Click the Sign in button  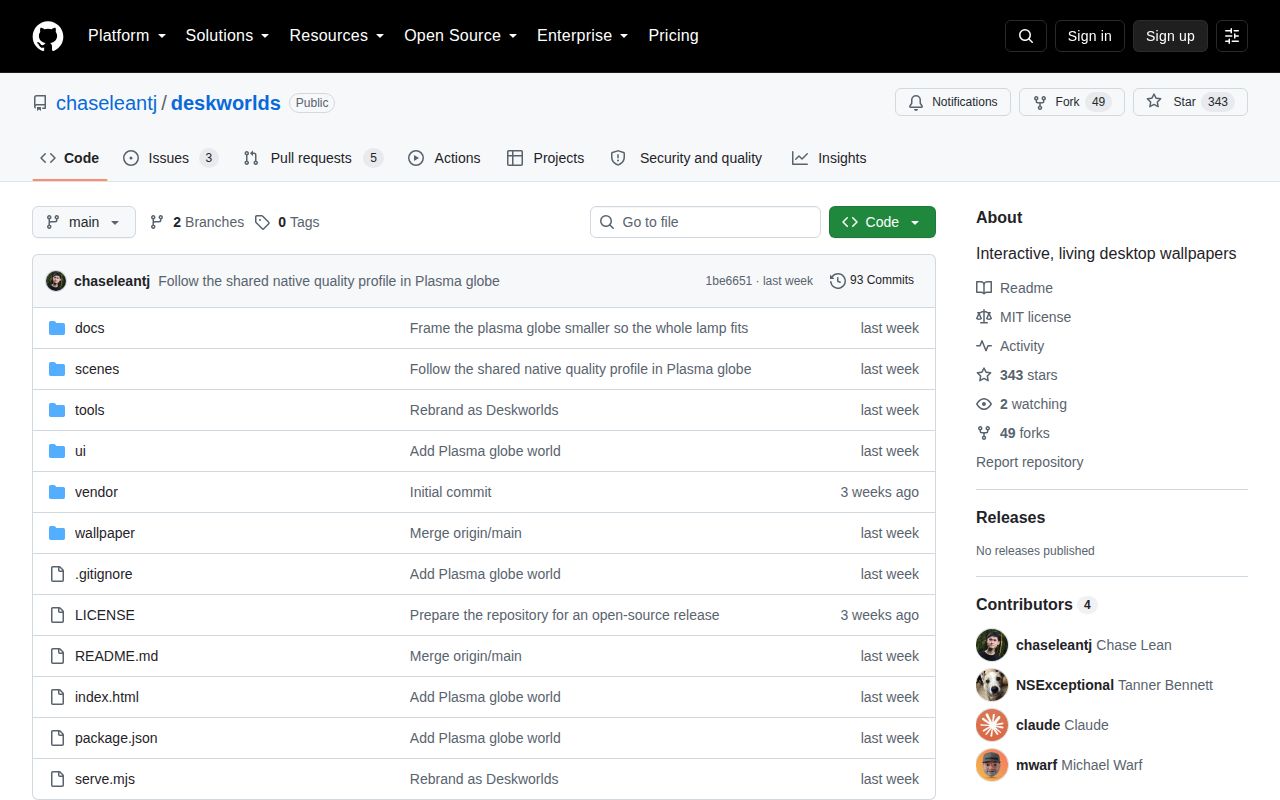(1090, 36)
